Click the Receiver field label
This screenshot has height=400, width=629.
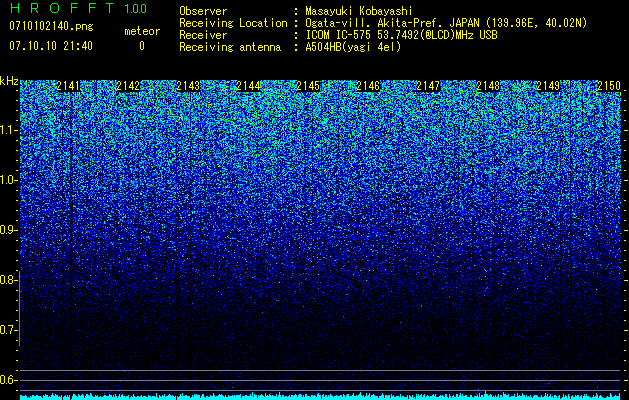point(203,35)
